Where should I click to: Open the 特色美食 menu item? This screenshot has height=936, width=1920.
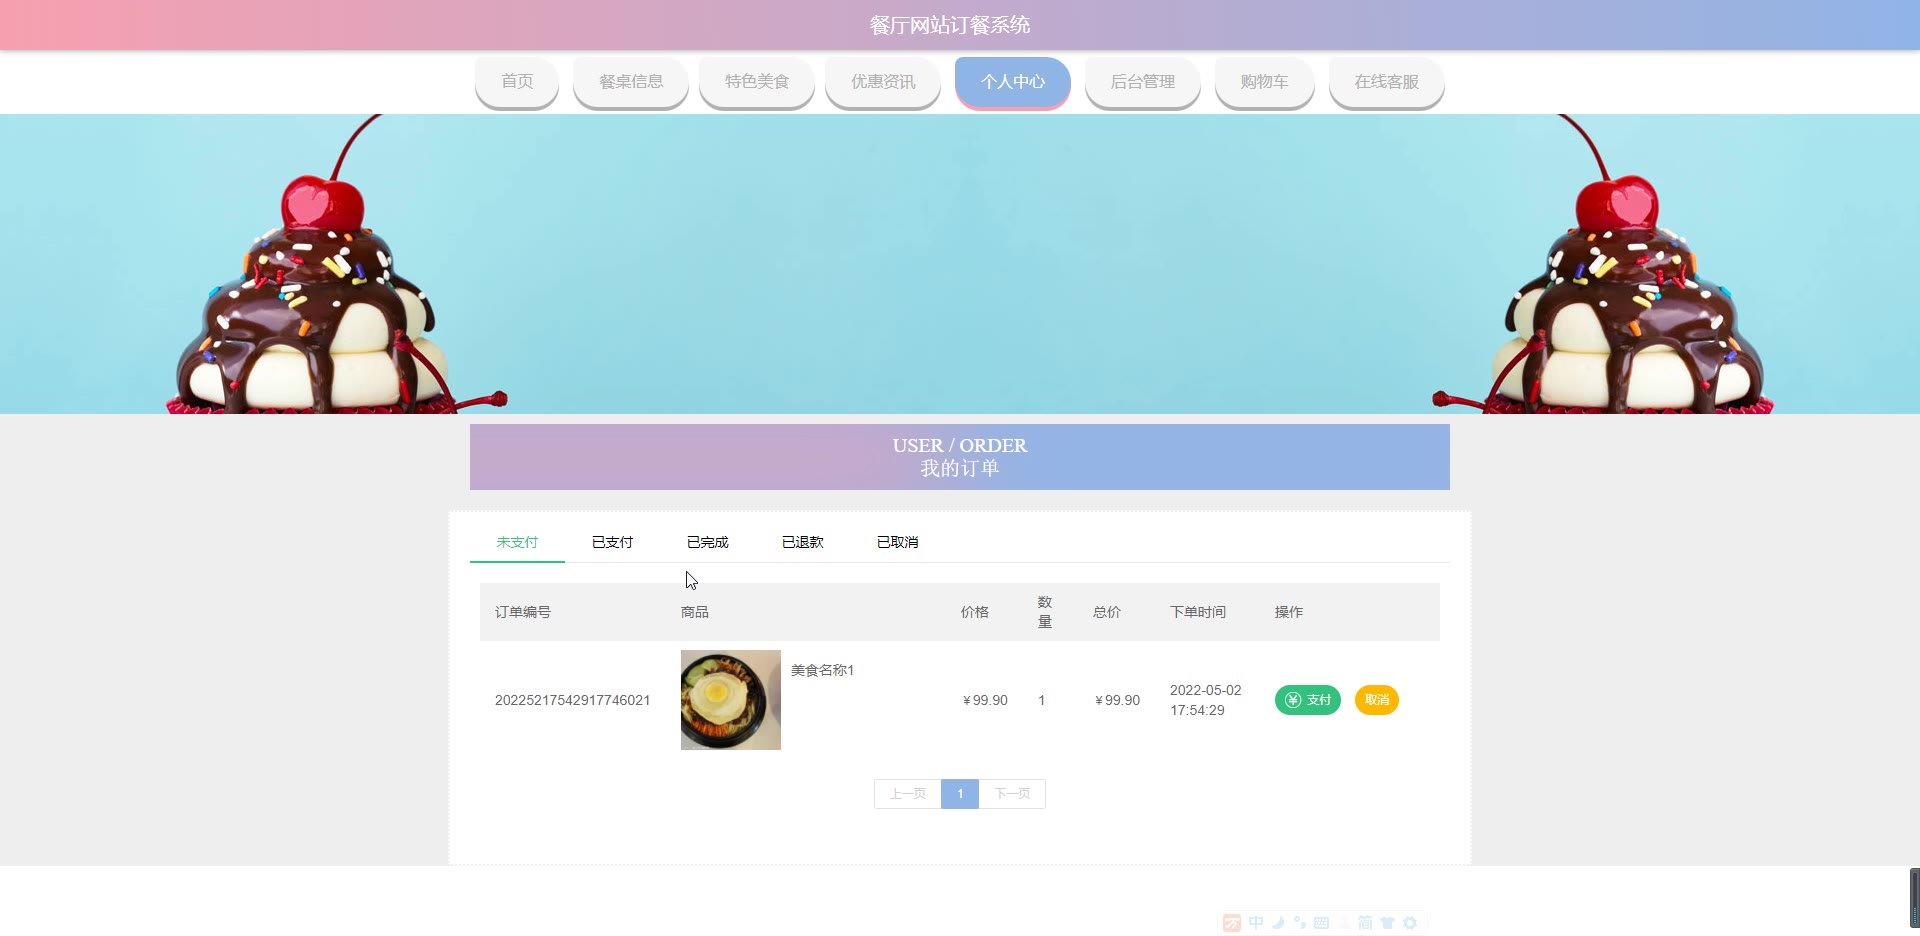[757, 82]
